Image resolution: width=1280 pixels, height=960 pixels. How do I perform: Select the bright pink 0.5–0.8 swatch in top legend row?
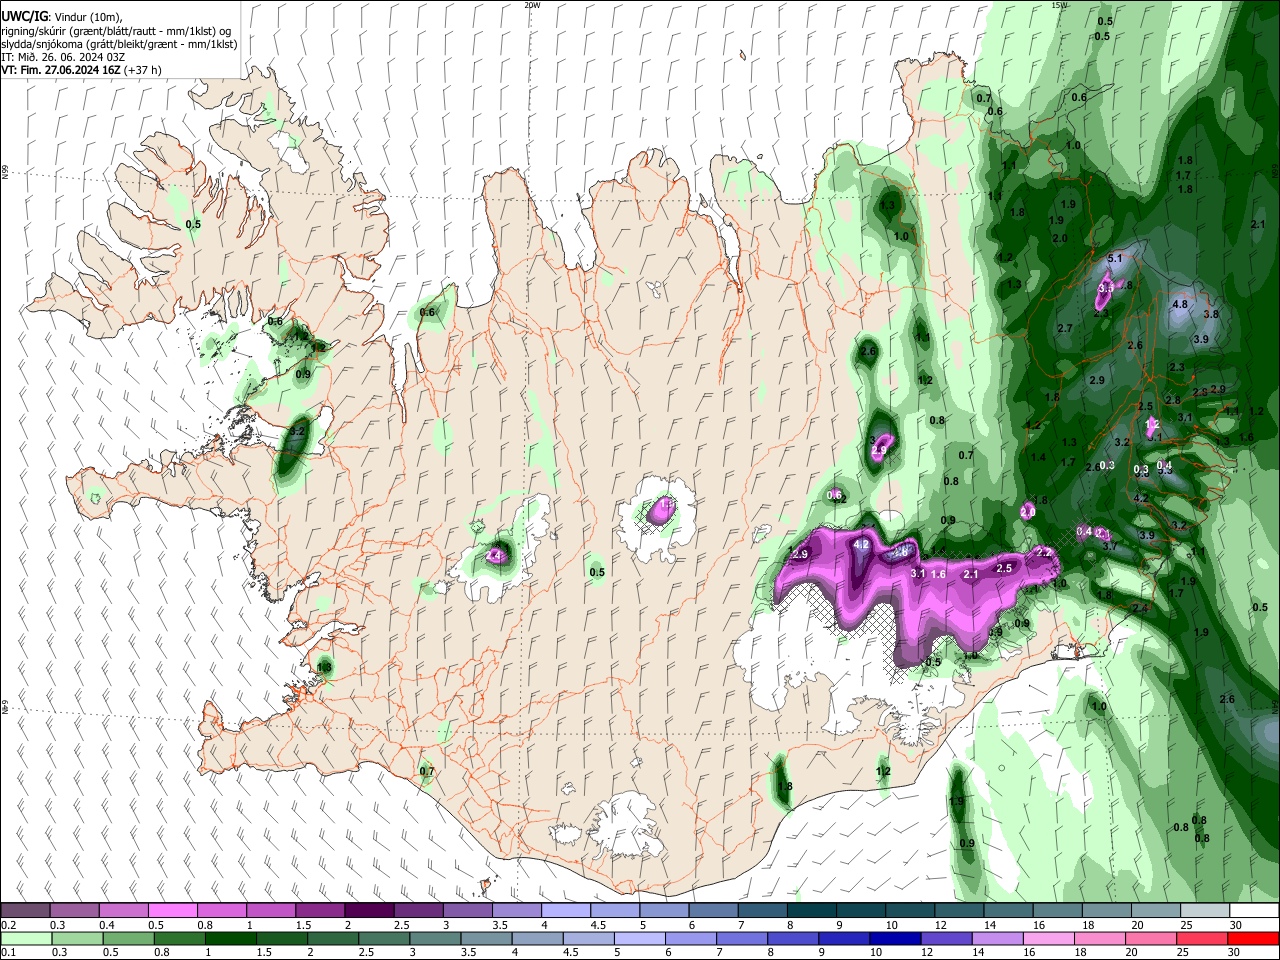[173, 911]
